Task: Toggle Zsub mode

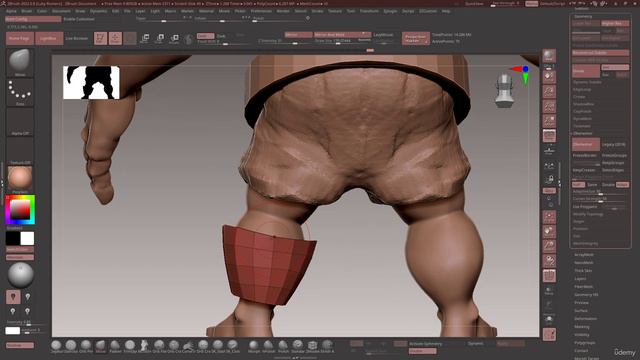Action: click(221, 36)
